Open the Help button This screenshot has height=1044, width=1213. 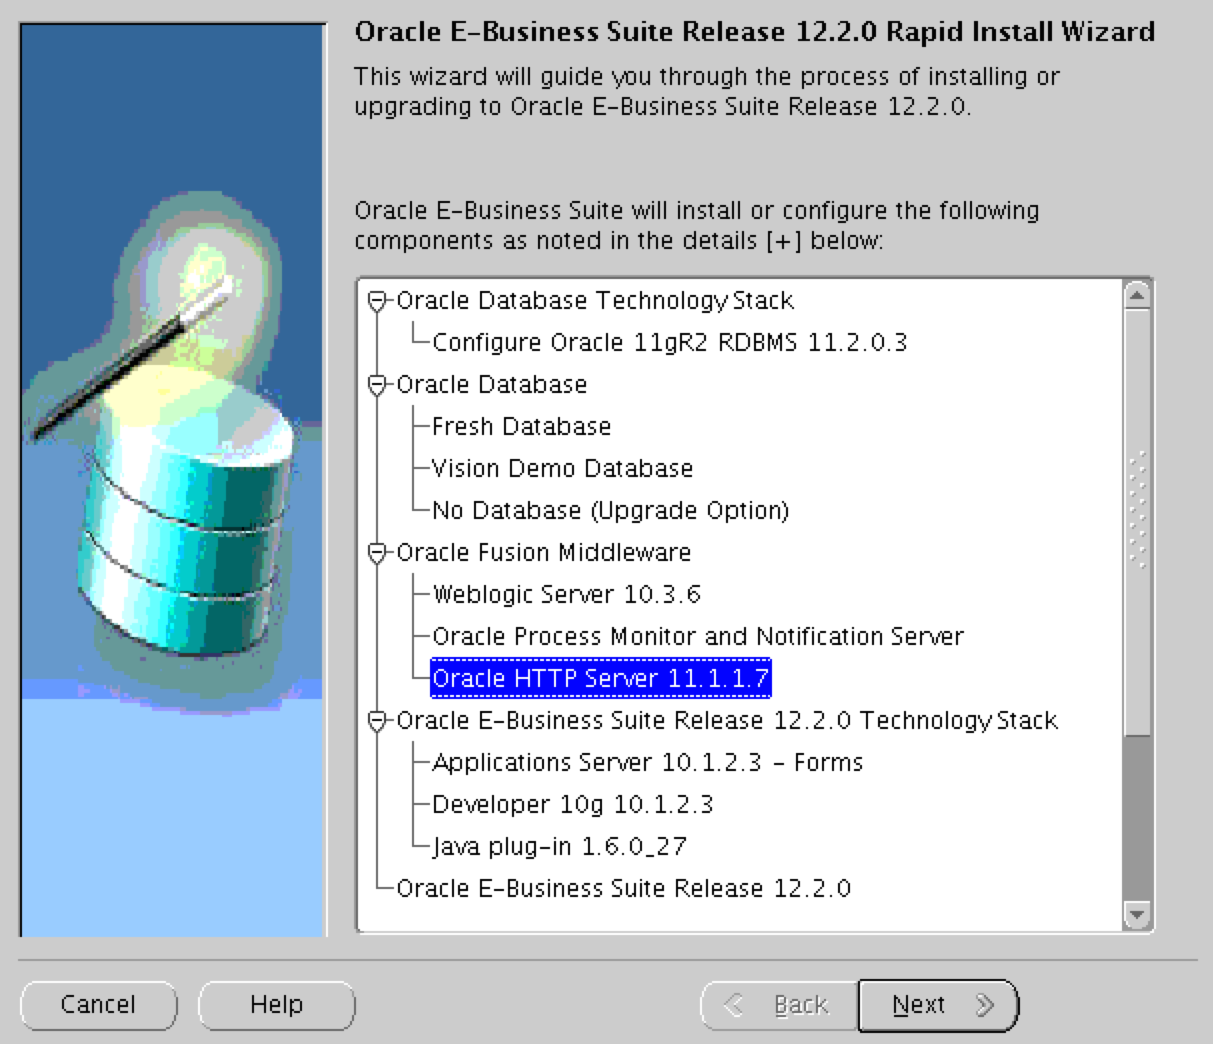click(x=276, y=1005)
